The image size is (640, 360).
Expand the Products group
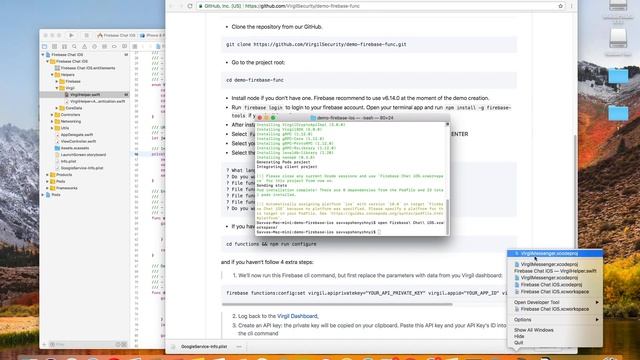(x=48, y=175)
